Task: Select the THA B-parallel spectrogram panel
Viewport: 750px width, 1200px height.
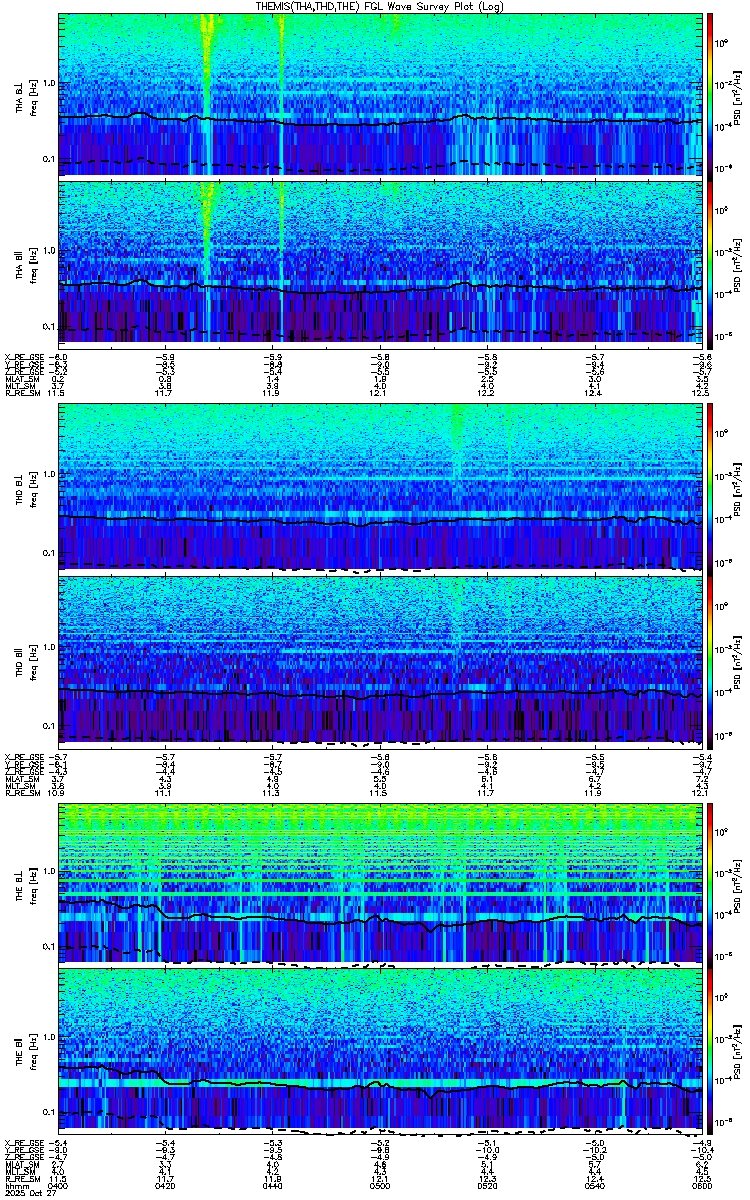Action: (x=379, y=260)
